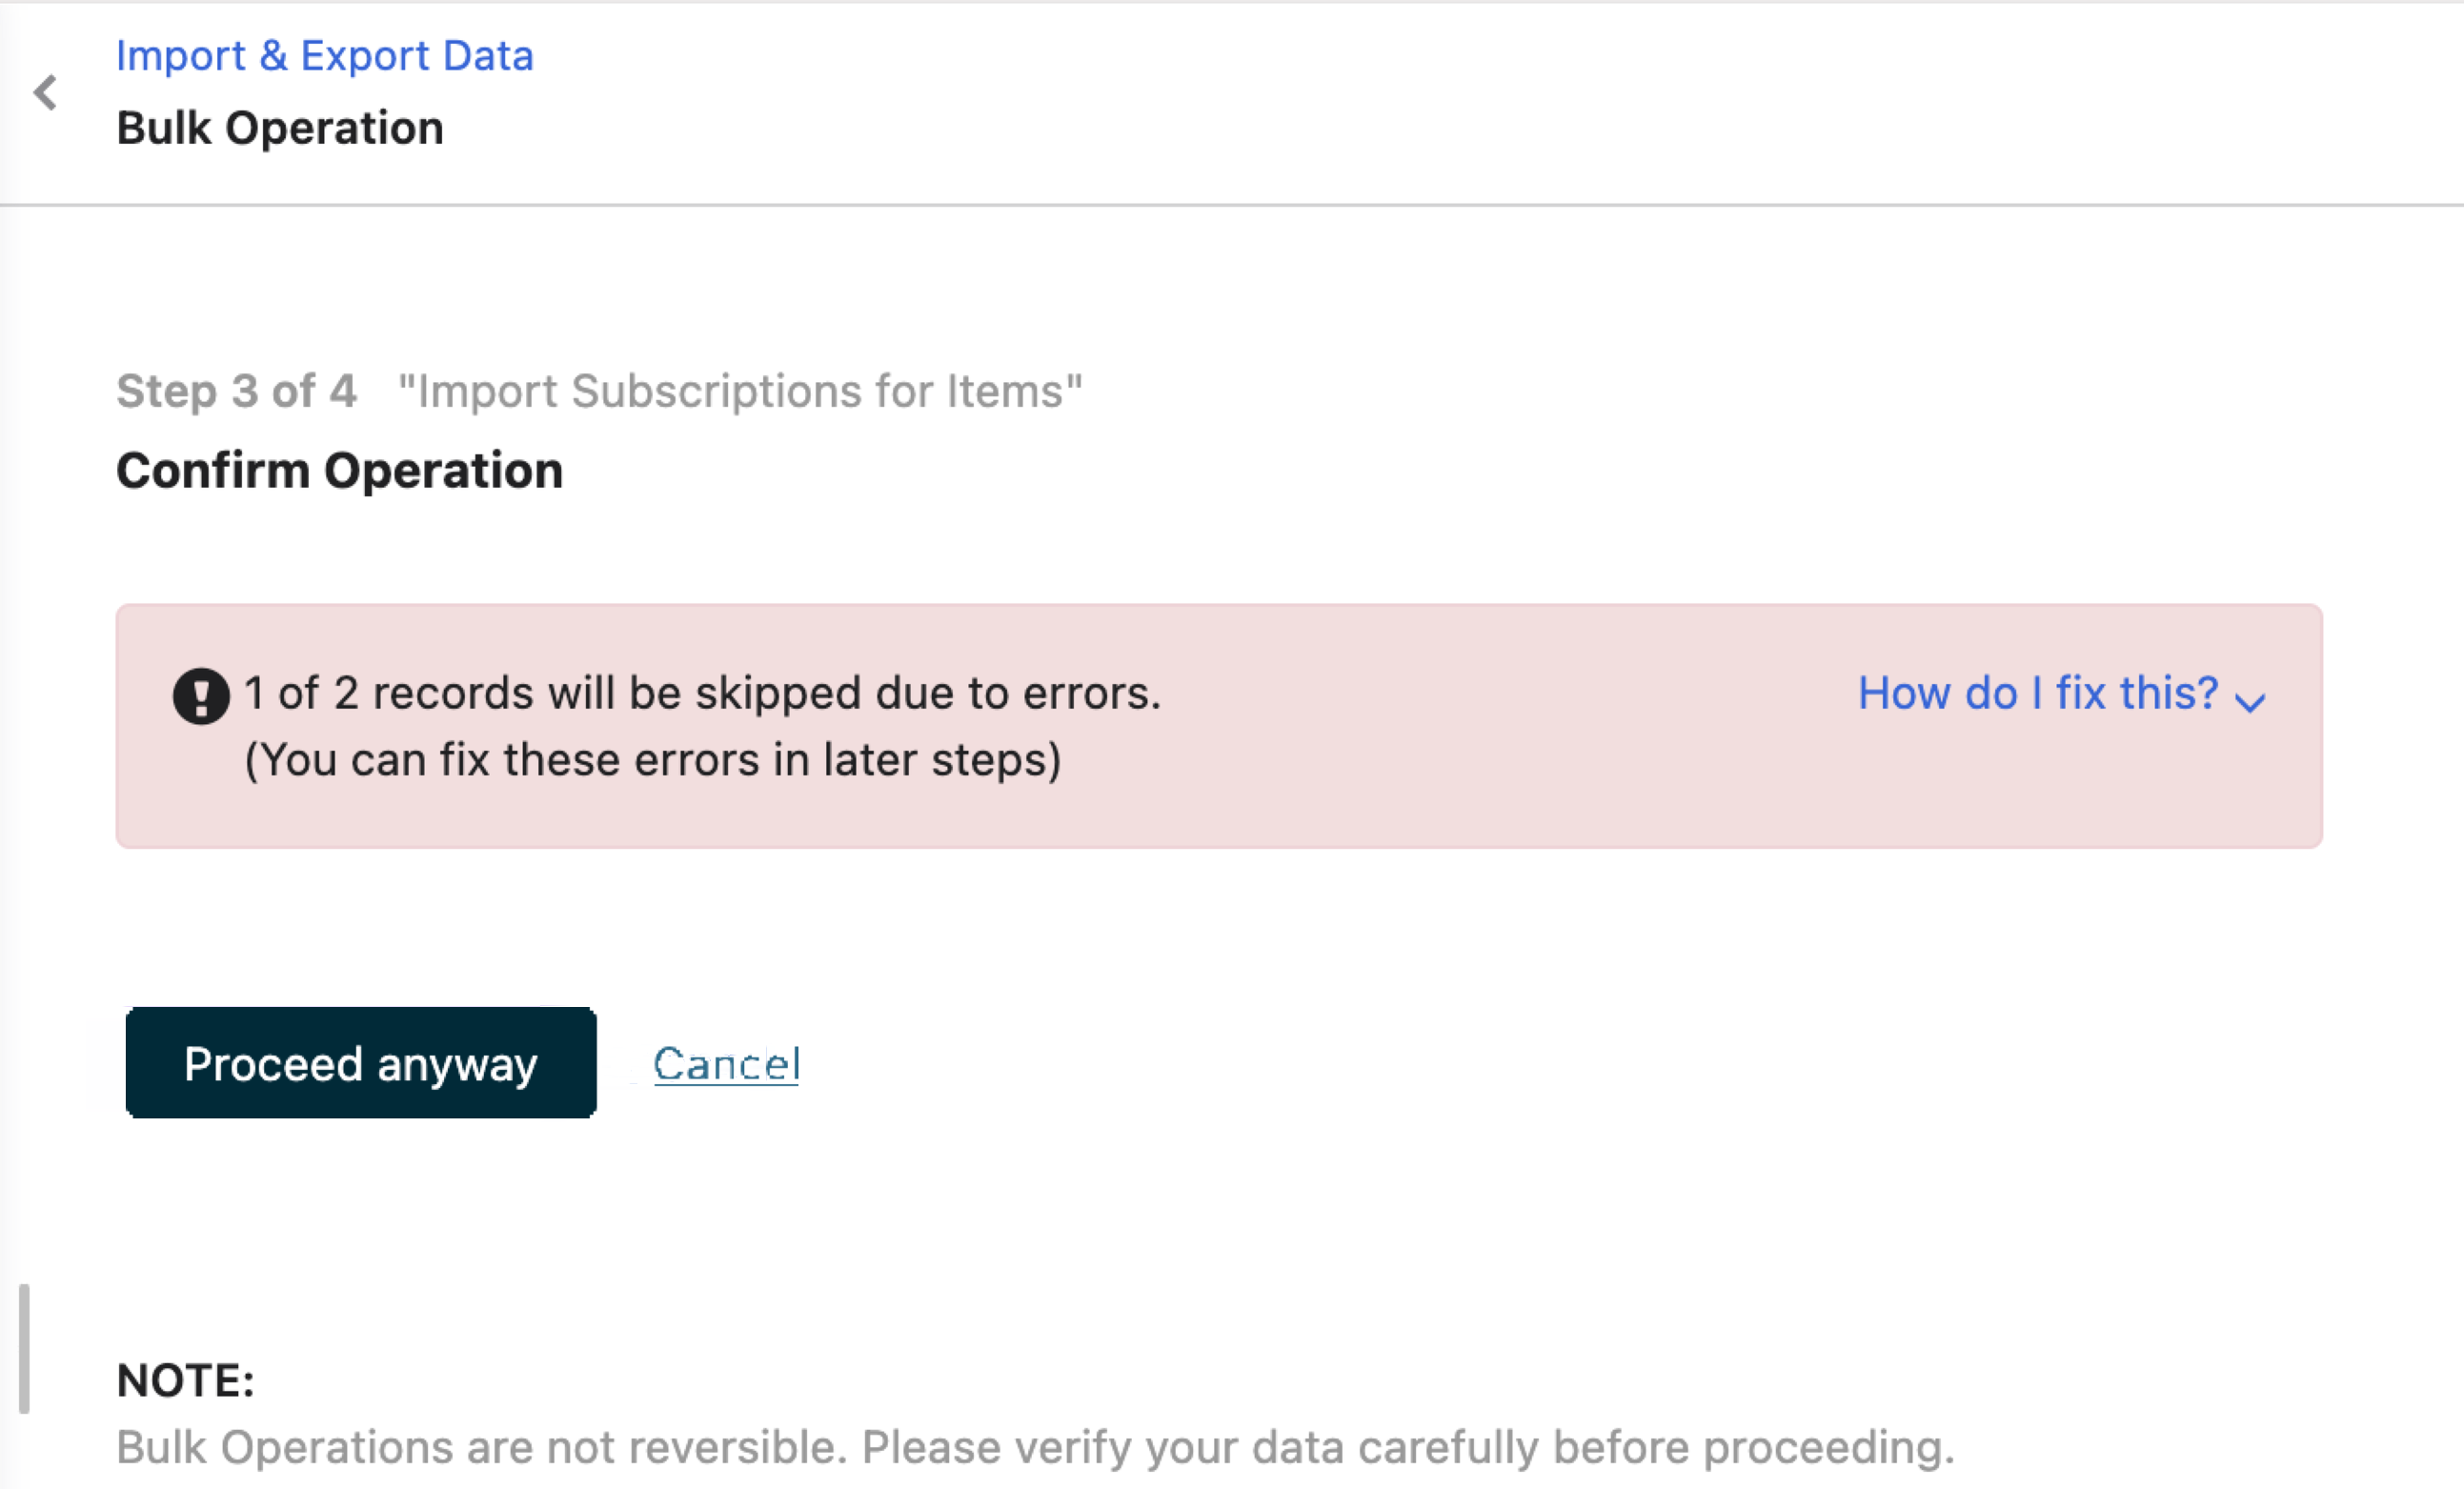Viewport: 2464px width, 1489px height.
Task: Click the 'Import Subscriptions for Items' operation name
Action: [x=740, y=391]
